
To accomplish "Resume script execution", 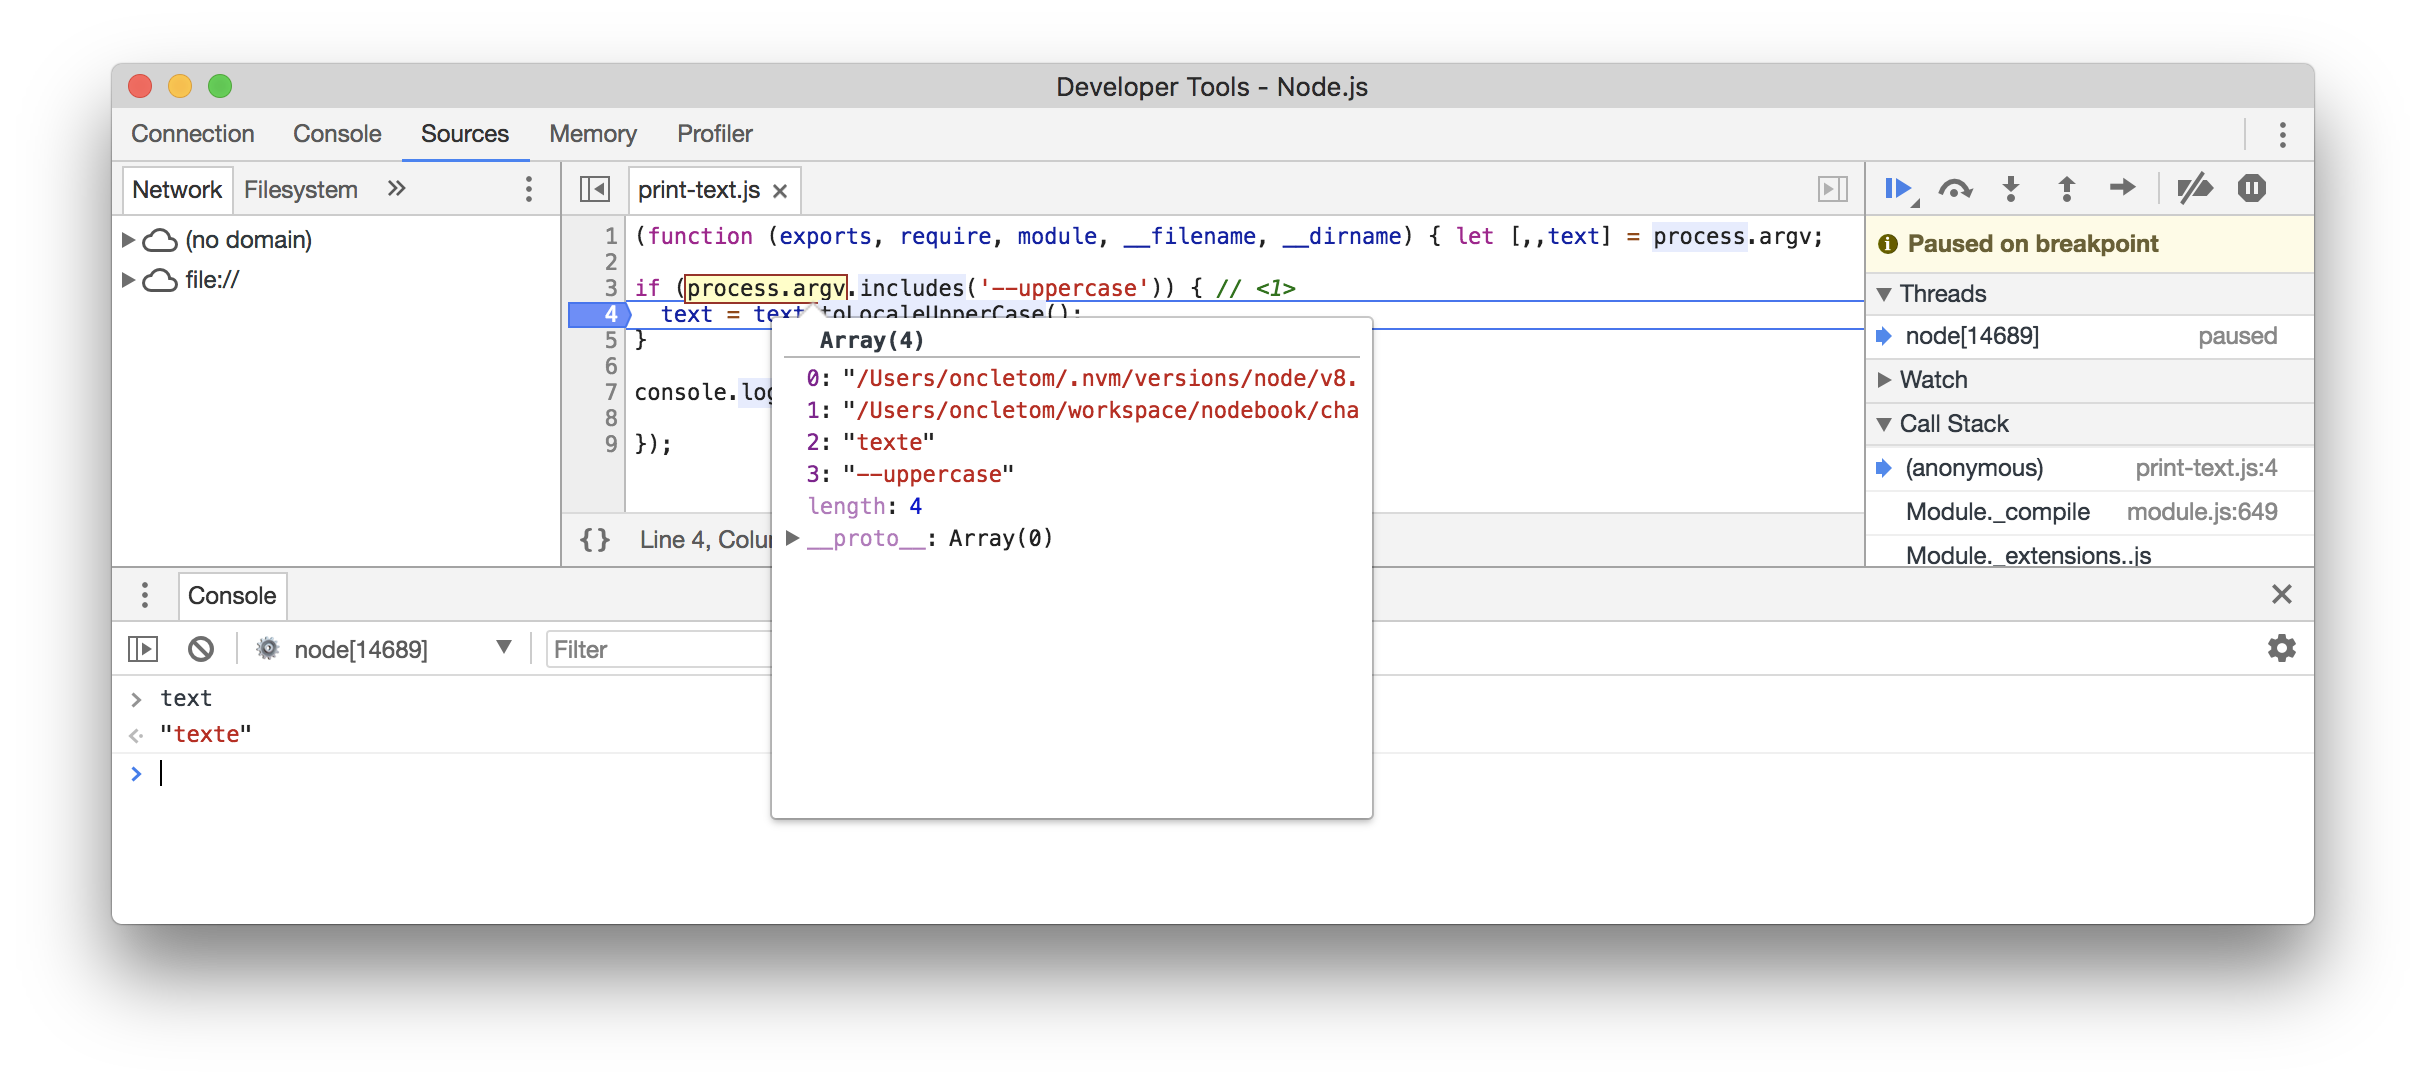I will click(1899, 188).
